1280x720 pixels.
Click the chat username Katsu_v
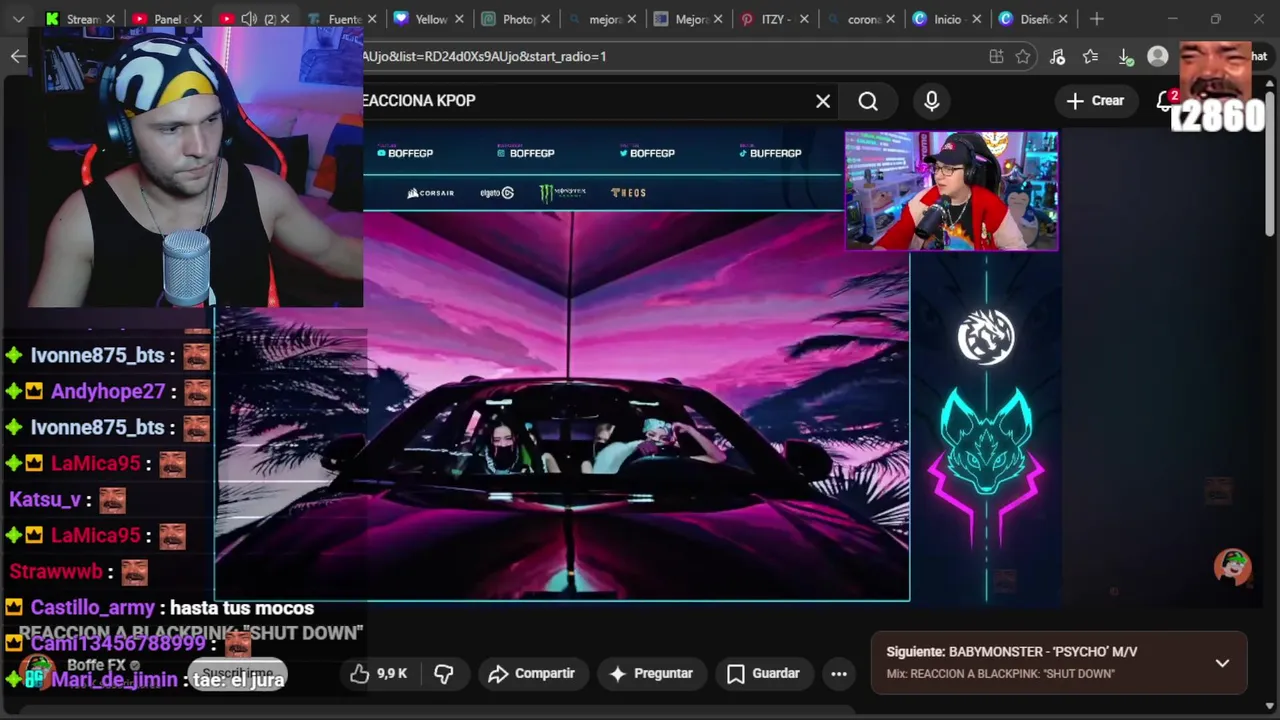coord(45,499)
